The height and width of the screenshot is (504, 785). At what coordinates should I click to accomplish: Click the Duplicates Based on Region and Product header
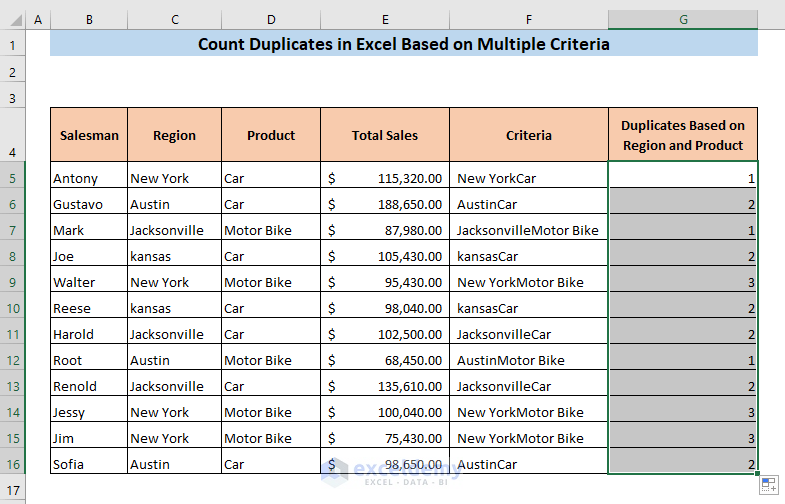click(x=683, y=135)
